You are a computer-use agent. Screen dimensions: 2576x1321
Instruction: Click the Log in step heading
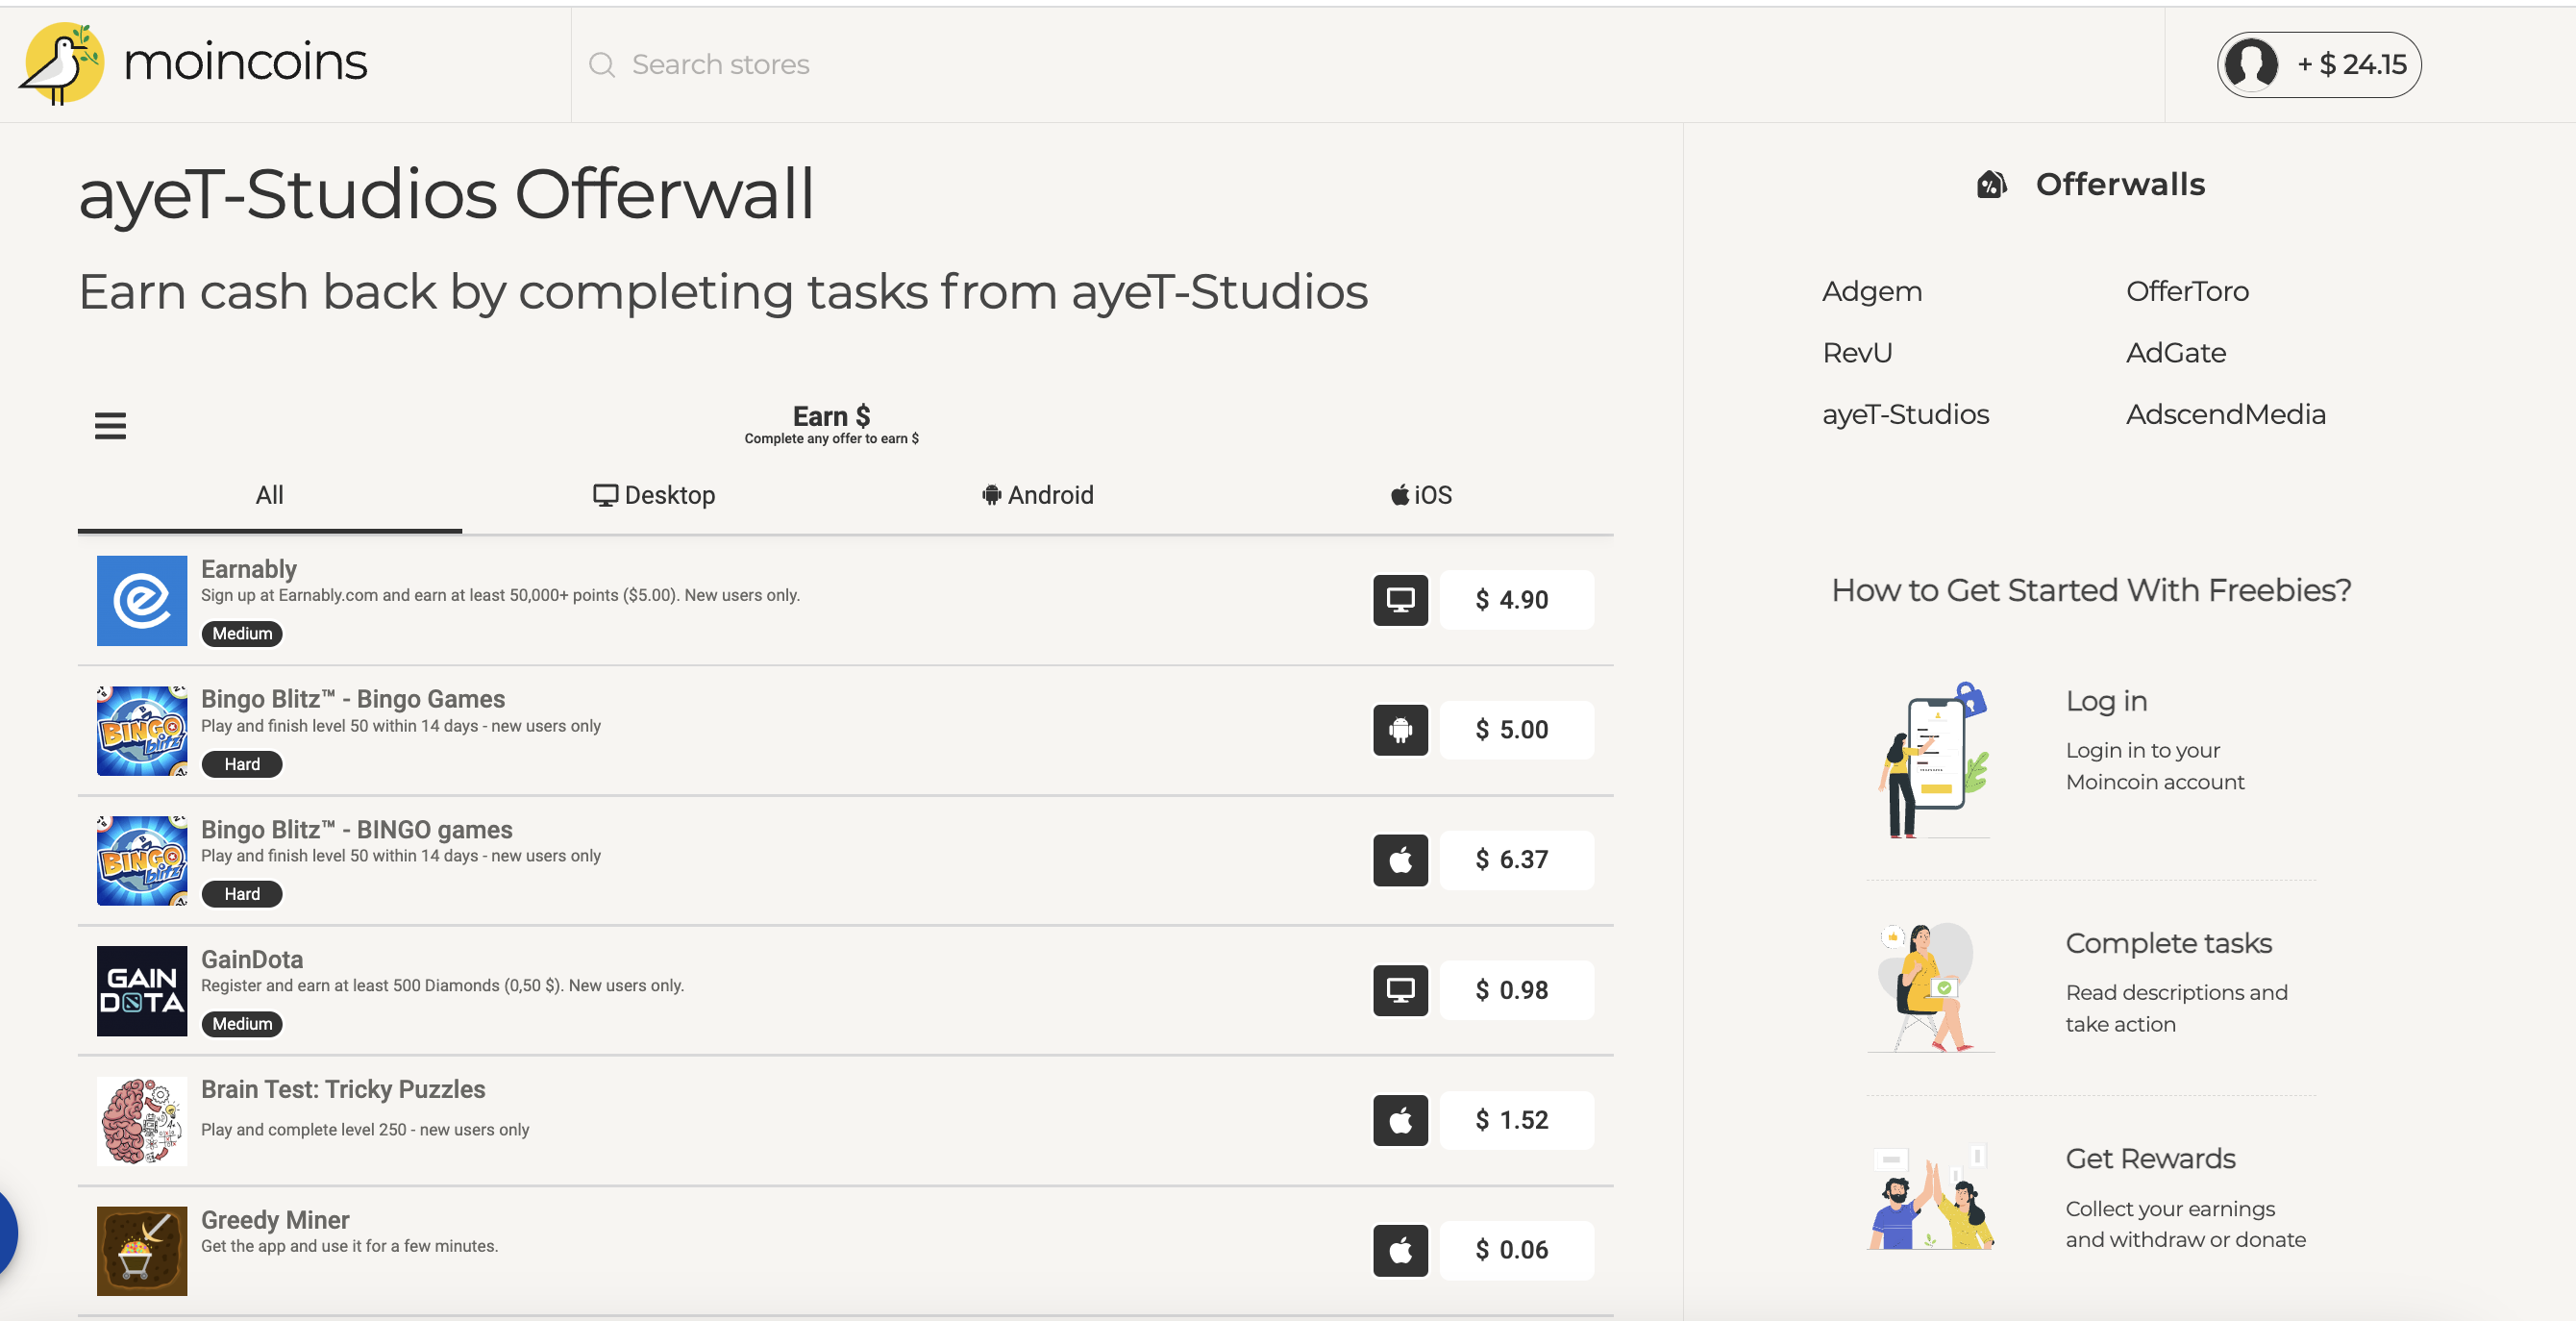pyautogui.click(x=2106, y=702)
